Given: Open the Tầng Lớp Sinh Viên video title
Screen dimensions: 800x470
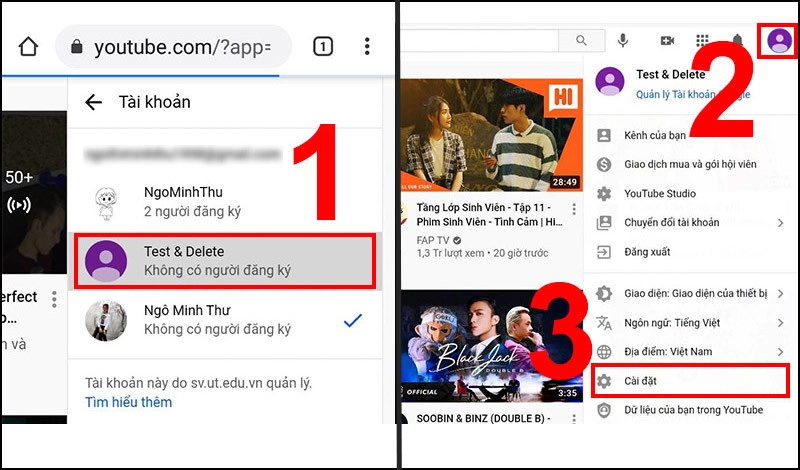Looking at the screenshot, I should pyautogui.click(x=489, y=215).
